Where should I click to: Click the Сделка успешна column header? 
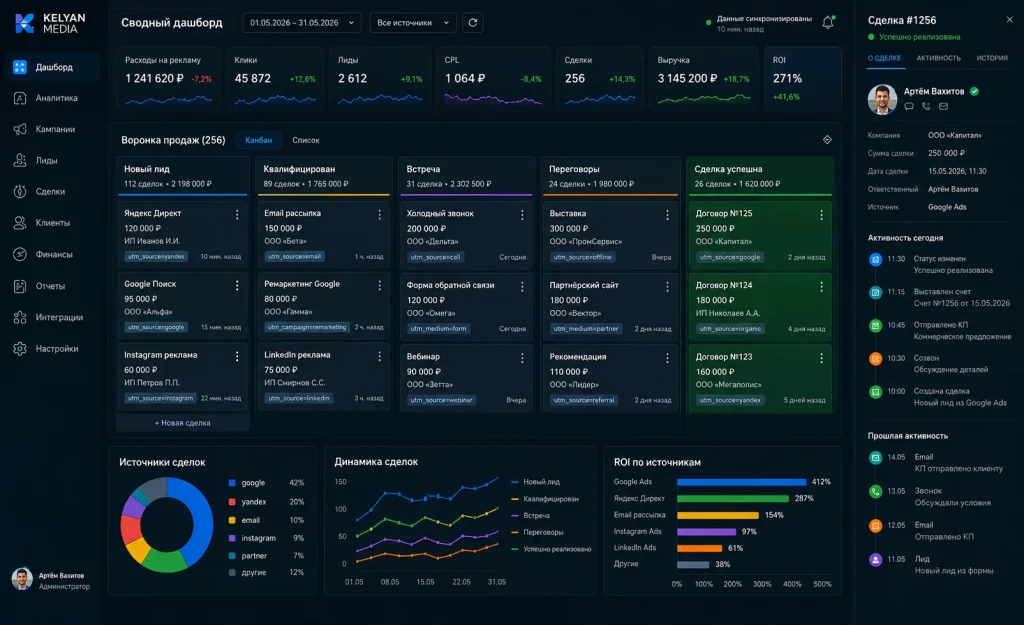(760, 176)
